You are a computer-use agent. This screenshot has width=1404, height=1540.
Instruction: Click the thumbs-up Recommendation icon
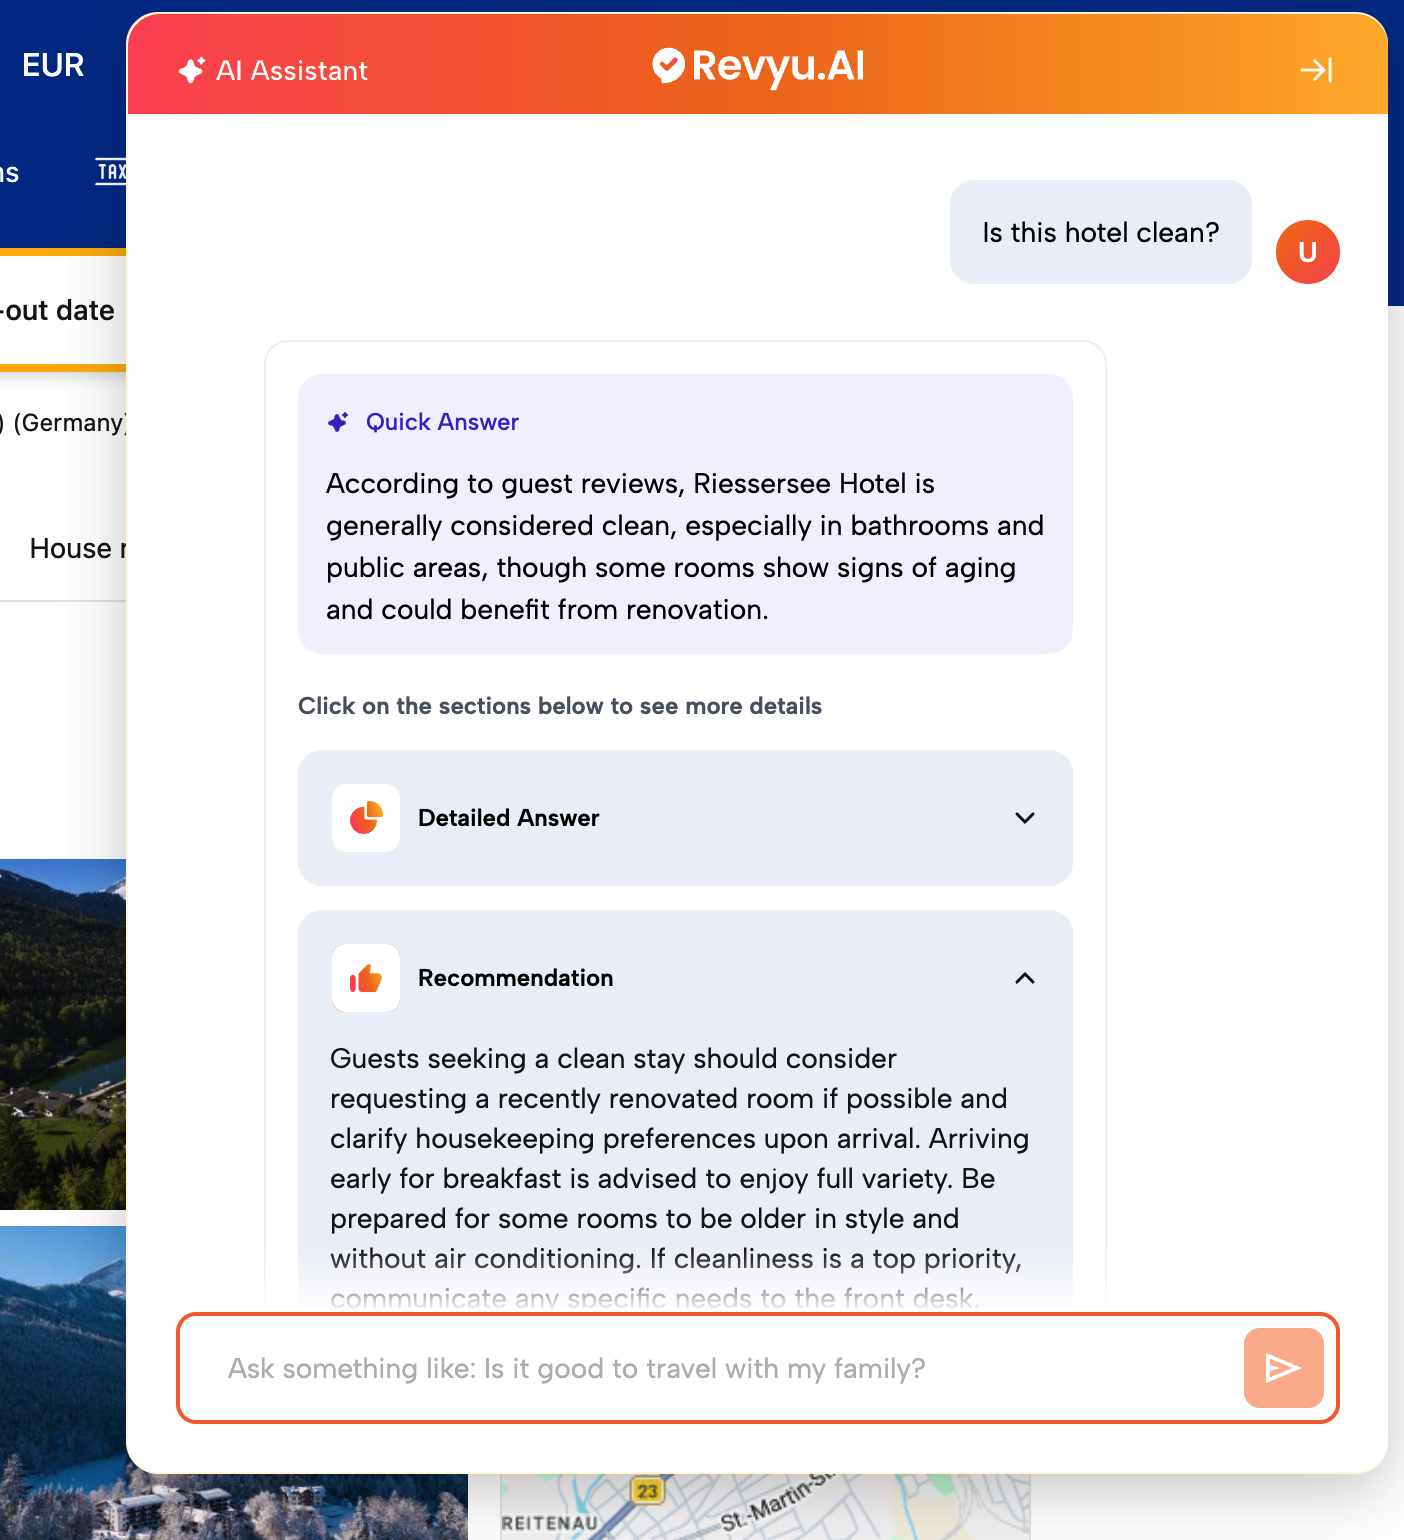(x=366, y=978)
